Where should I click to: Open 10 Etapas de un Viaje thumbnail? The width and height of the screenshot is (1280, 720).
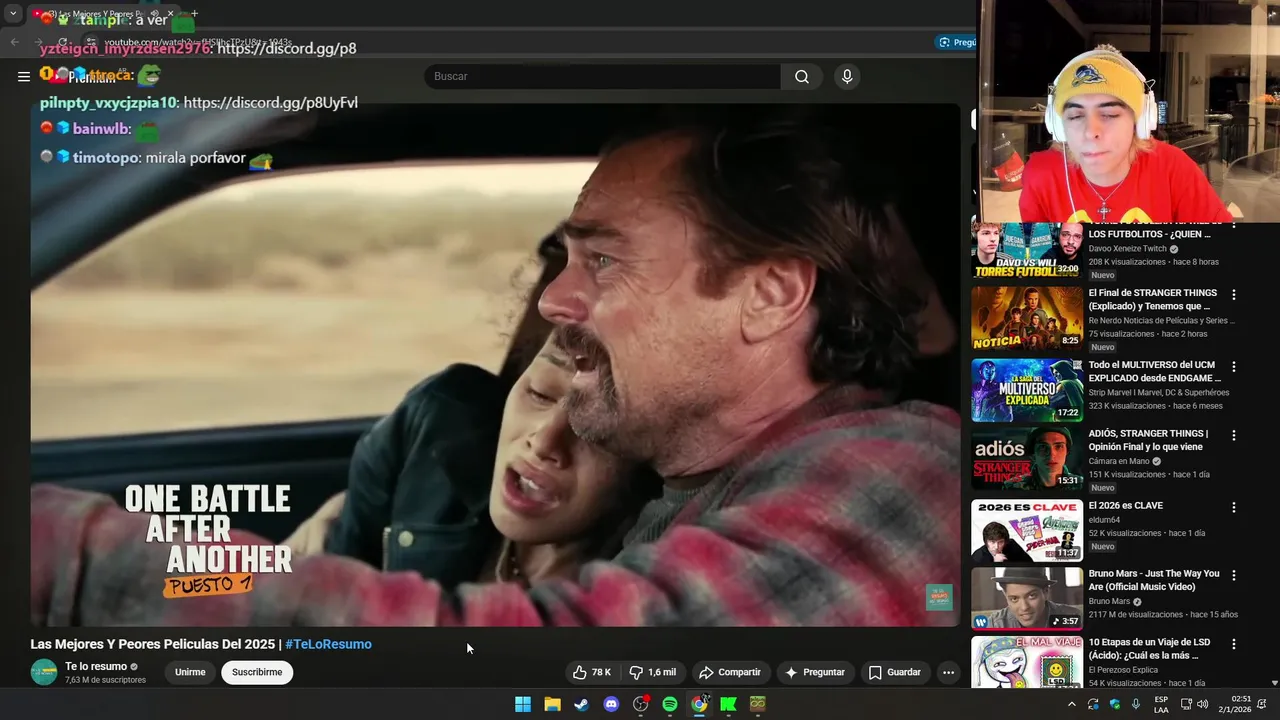point(1027,662)
